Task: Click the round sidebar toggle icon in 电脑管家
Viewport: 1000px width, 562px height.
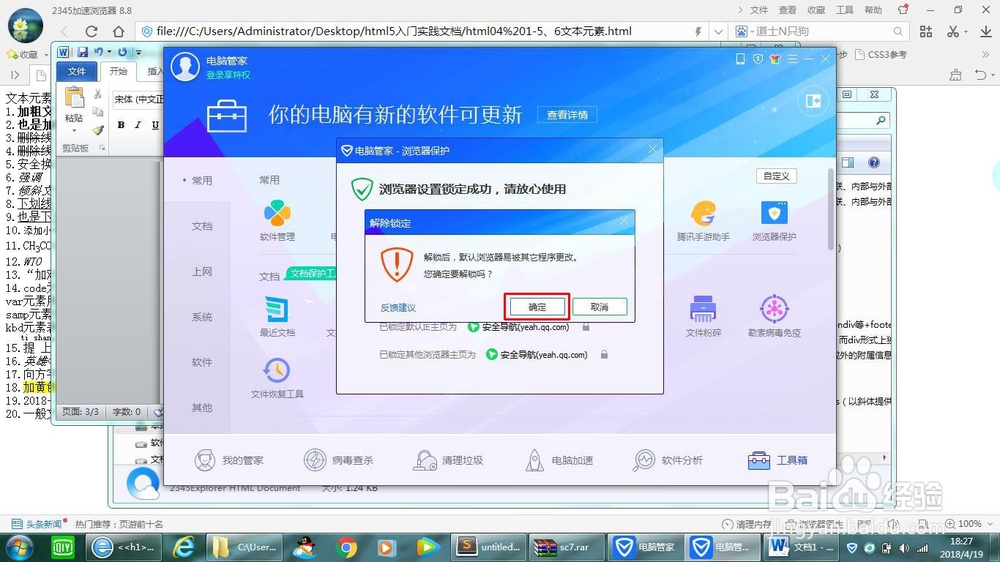Action: coord(812,101)
